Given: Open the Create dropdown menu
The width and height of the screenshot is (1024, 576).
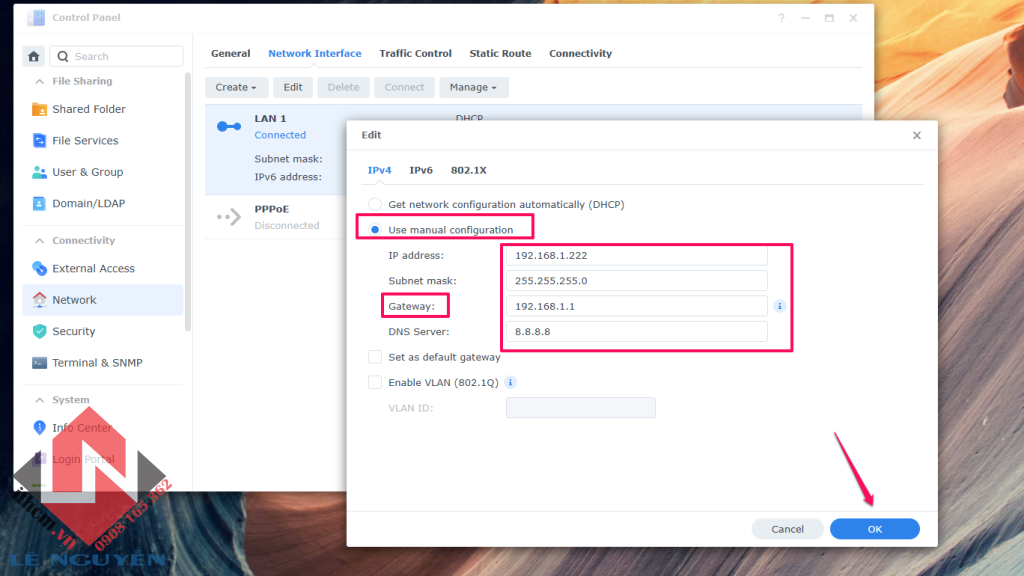Looking at the screenshot, I should click(236, 87).
